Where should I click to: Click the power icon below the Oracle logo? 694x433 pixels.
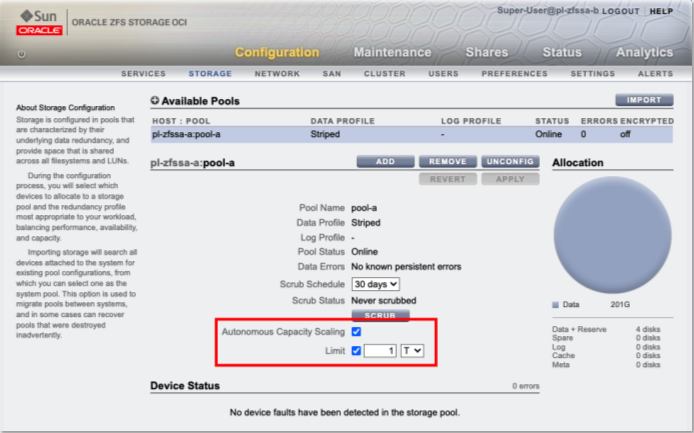(21, 54)
